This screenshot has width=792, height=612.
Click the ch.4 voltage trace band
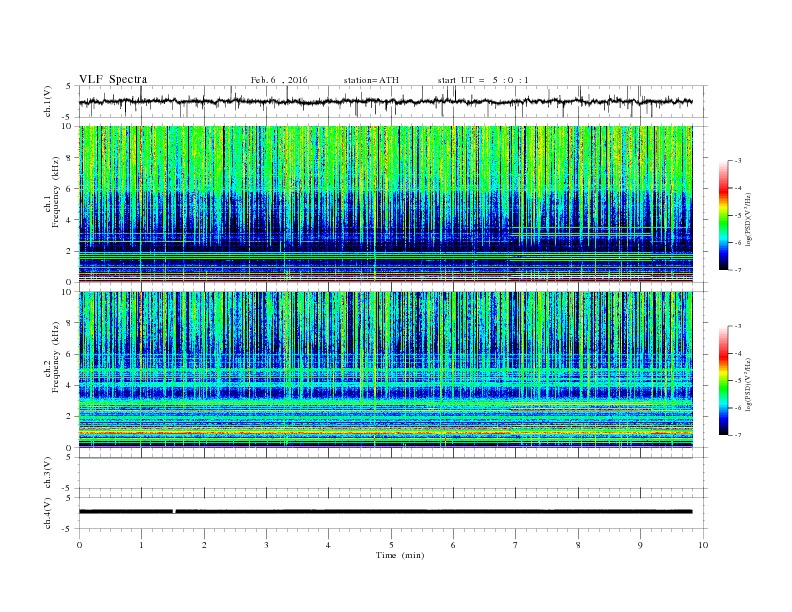pyautogui.click(x=385, y=512)
